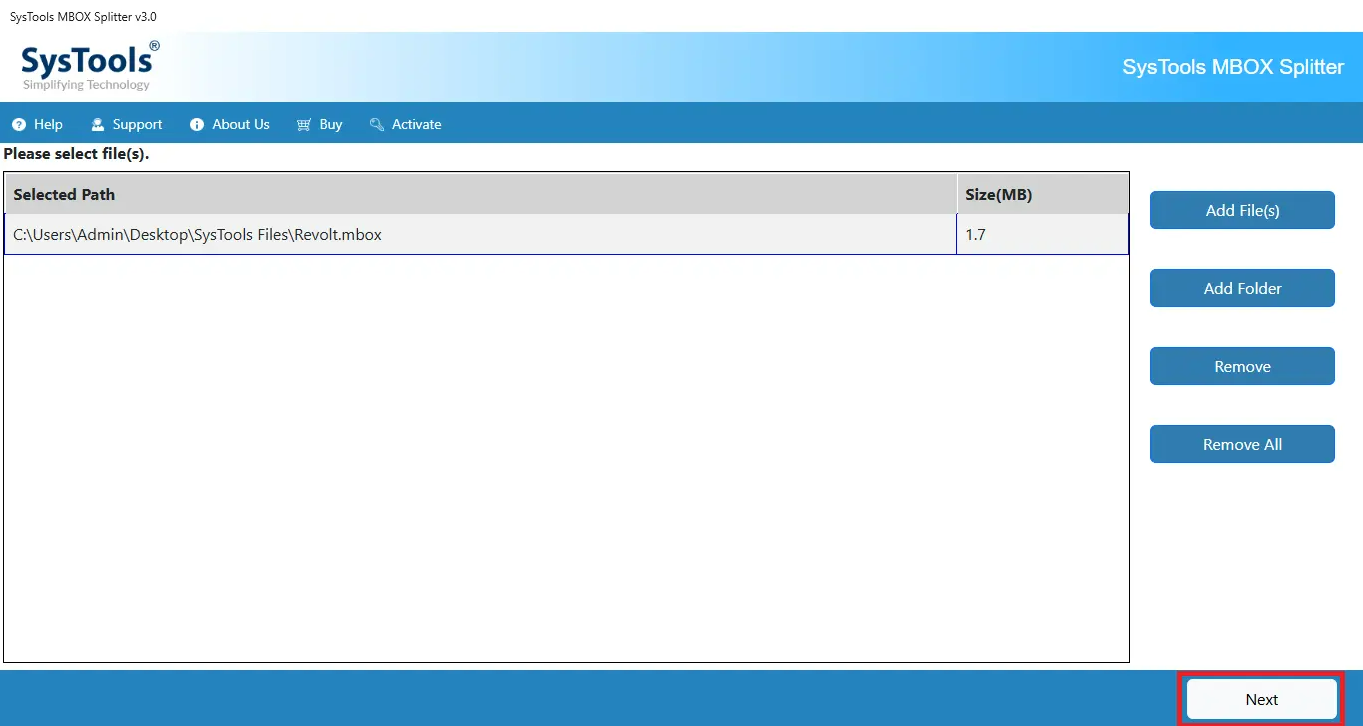Click the Buy shopping cart icon
1363x726 pixels.
click(x=304, y=125)
